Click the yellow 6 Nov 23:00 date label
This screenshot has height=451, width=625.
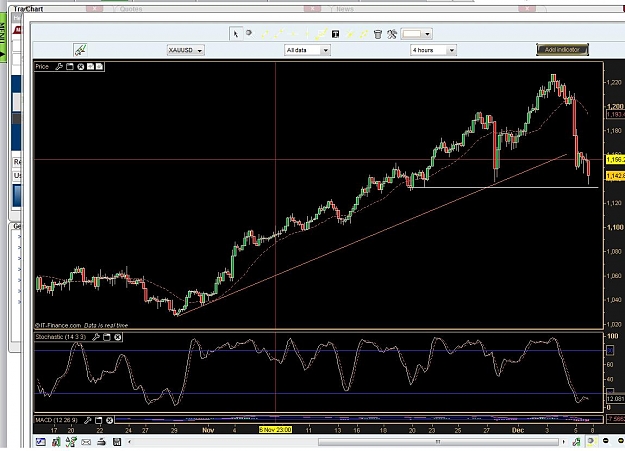[275, 430]
